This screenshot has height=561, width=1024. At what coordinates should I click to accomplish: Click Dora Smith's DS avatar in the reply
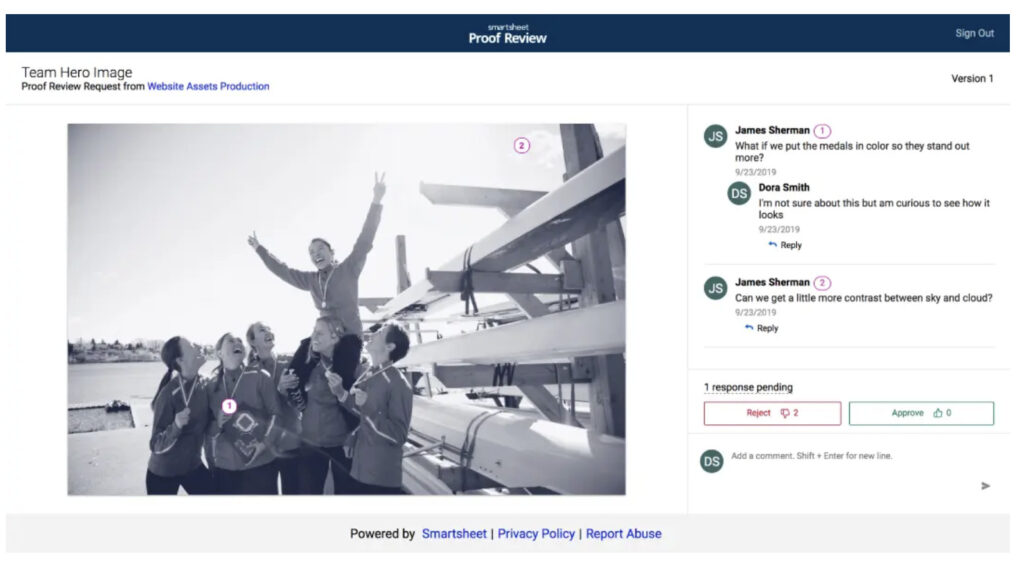pos(739,193)
